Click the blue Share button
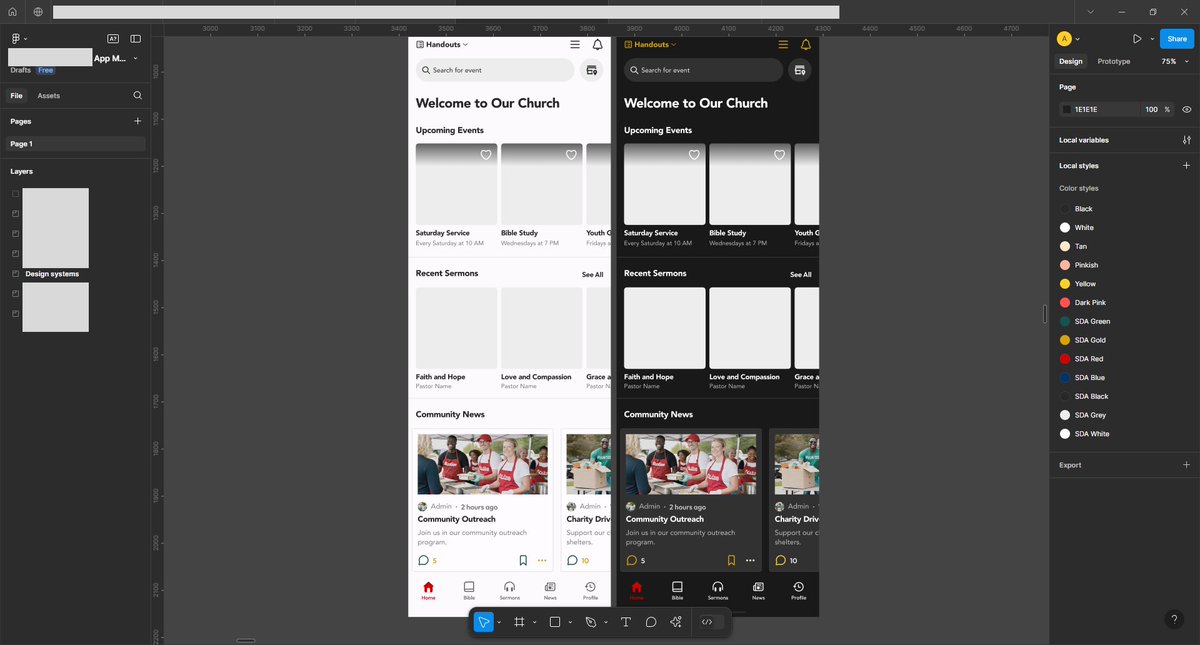1200x645 pixels. click(1176, 39)
